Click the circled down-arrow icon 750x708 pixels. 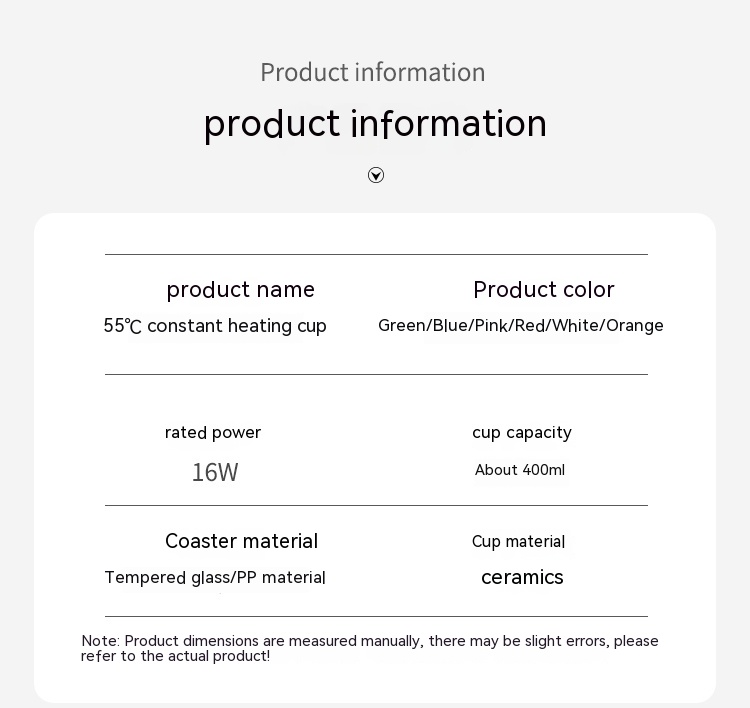[376, 175]
